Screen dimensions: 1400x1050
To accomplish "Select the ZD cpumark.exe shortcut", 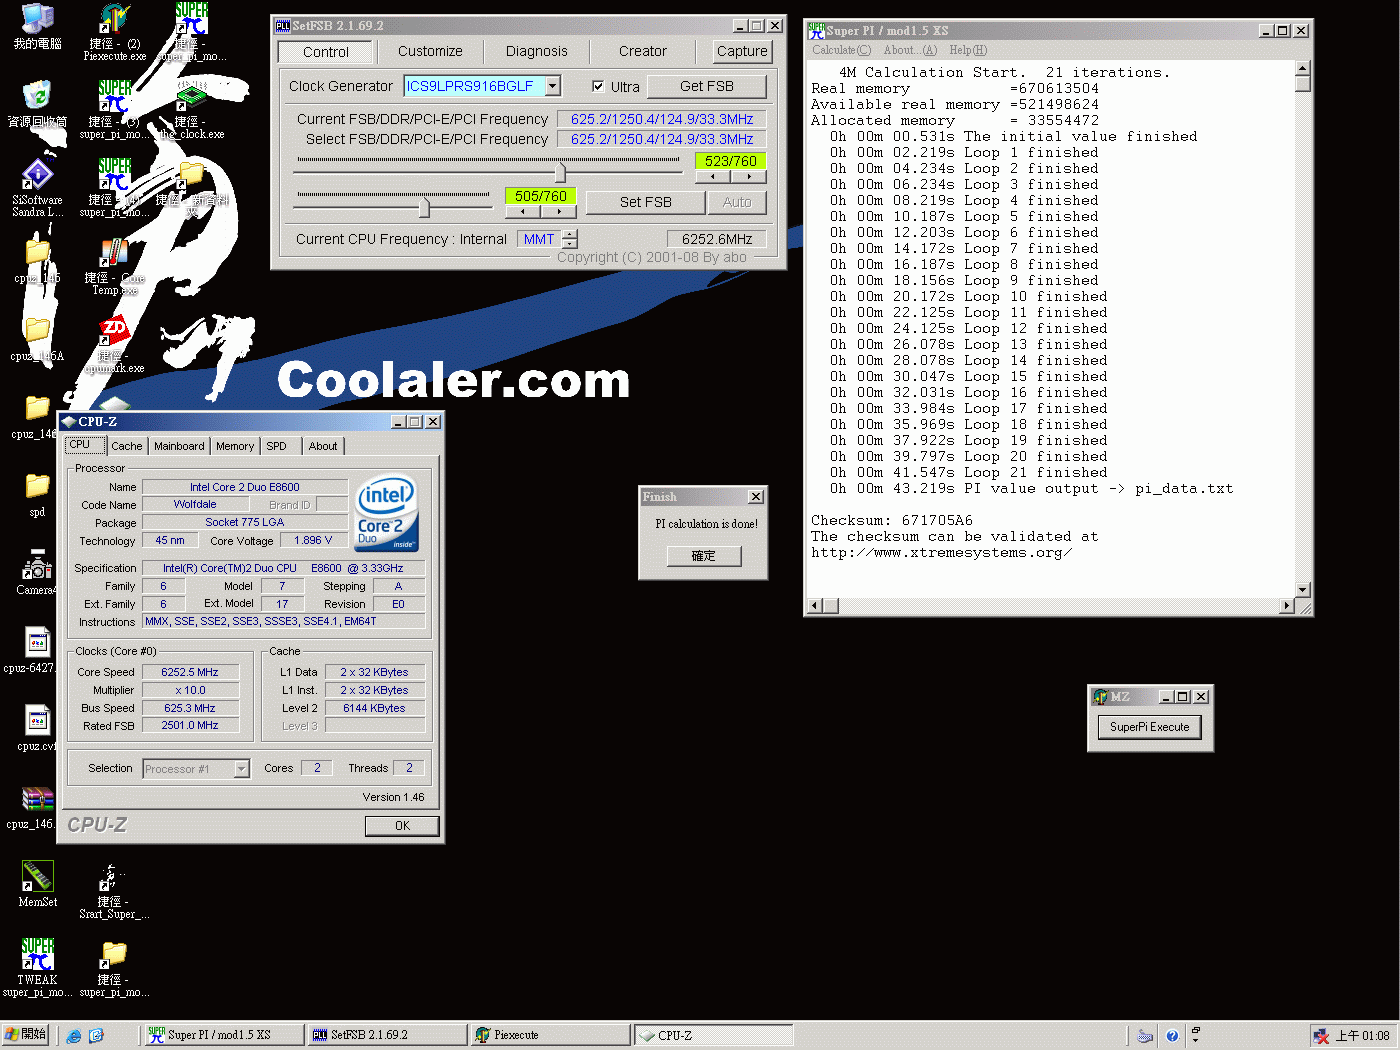I will [114, 343].
